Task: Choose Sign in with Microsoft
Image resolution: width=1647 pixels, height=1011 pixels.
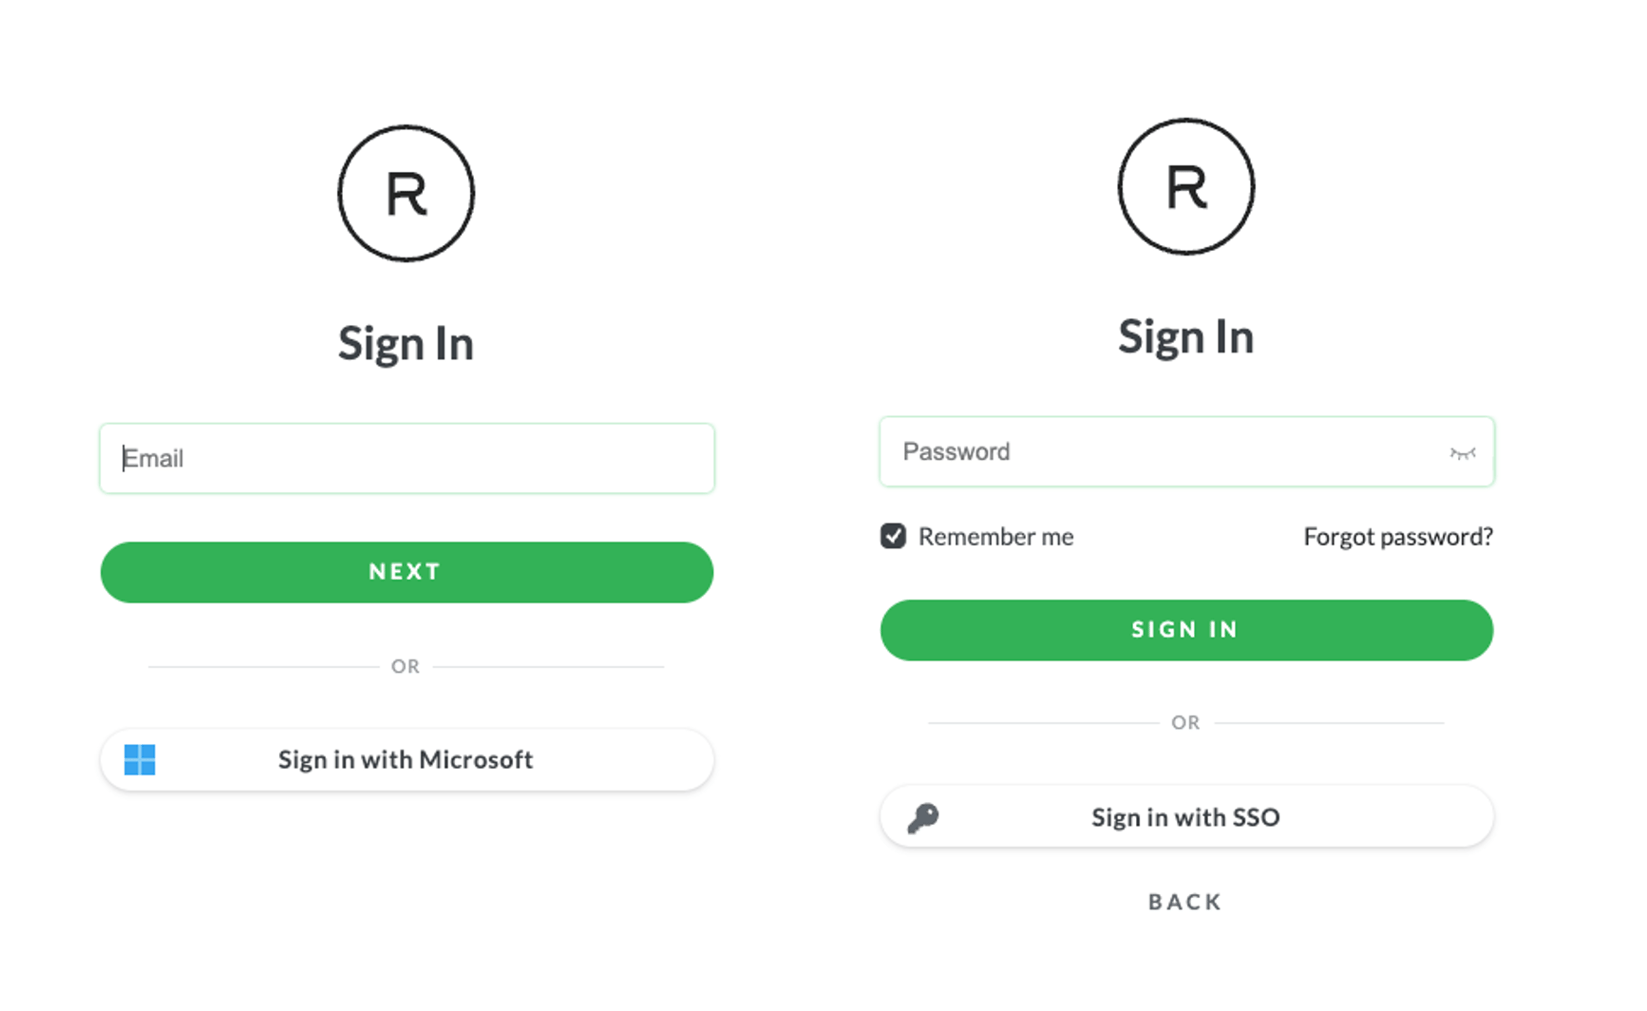Action: (x=405, y=760)
